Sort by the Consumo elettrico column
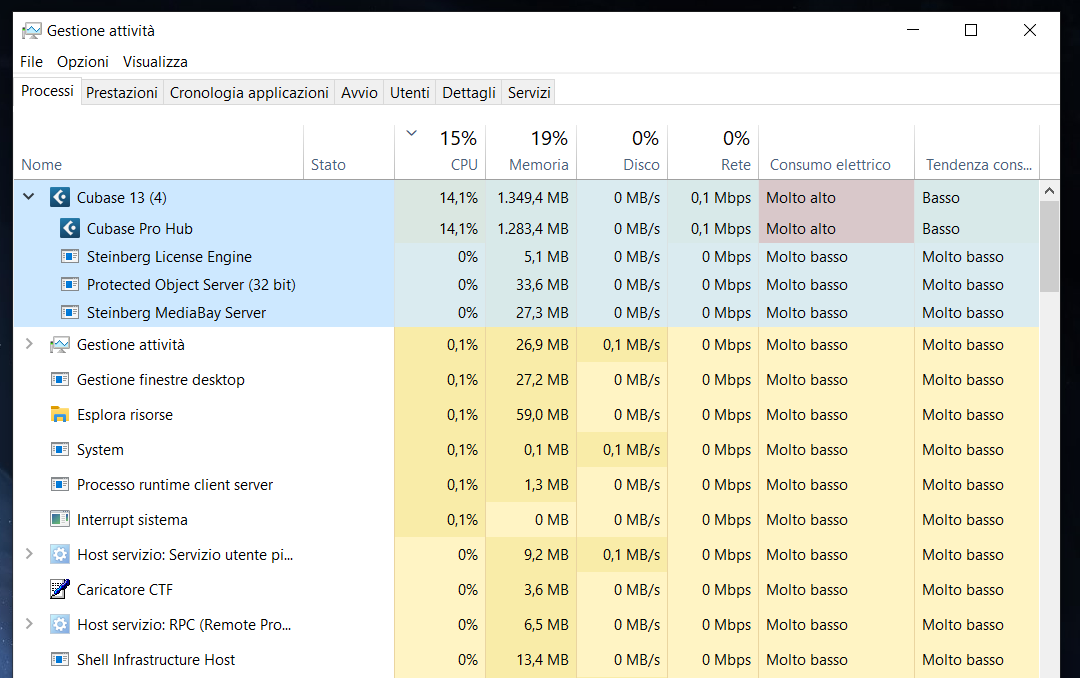Image resolution: width=1080 pixels, height=678 pixels. coord(830,165)
